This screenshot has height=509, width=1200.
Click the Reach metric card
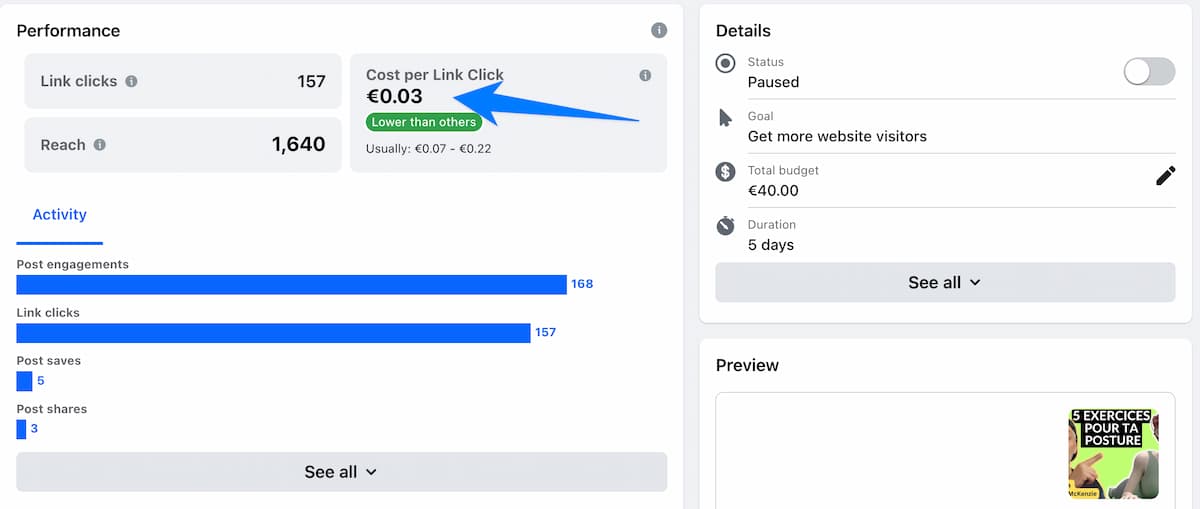pos(183,145)
